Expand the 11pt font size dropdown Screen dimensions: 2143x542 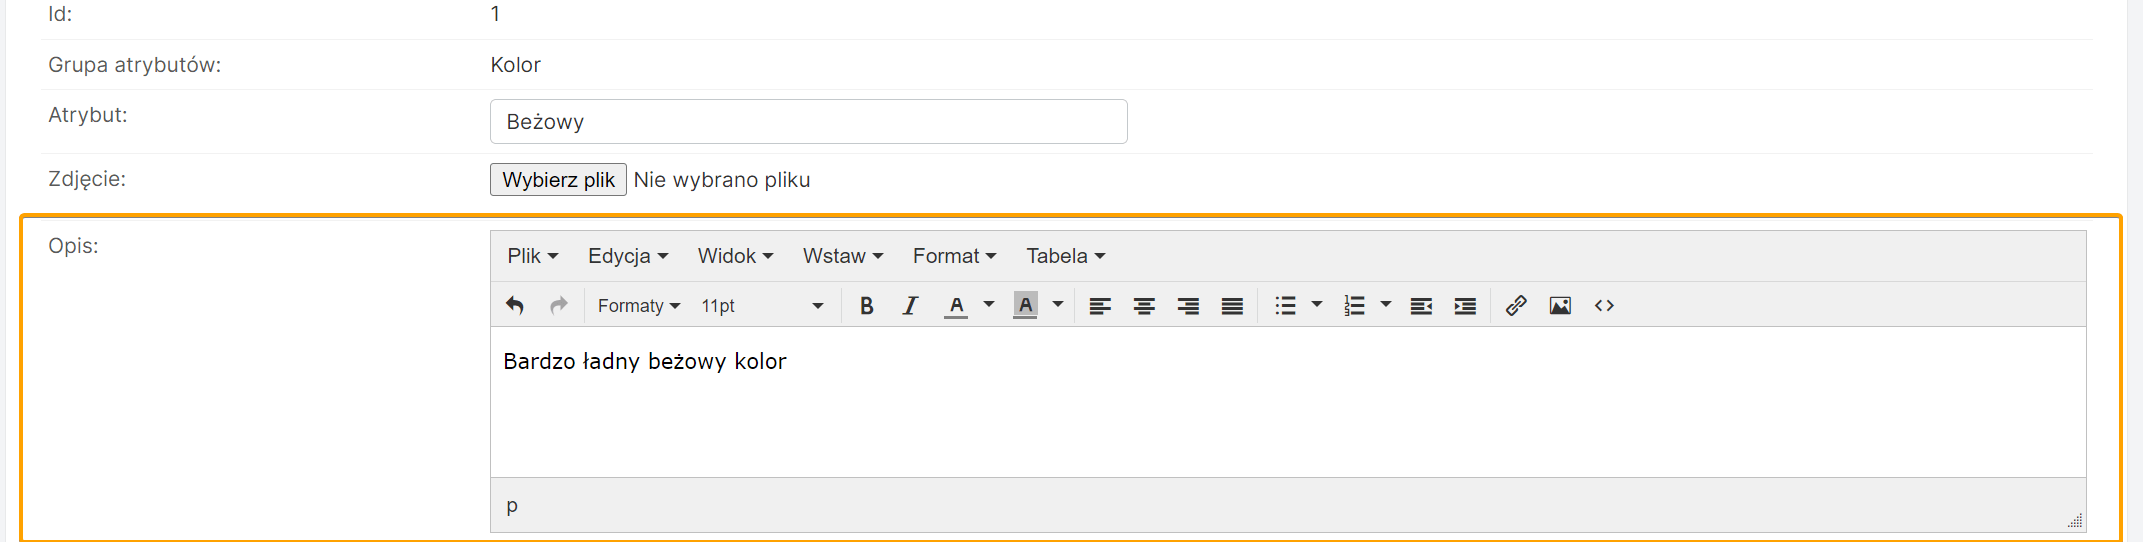(762, 306)
